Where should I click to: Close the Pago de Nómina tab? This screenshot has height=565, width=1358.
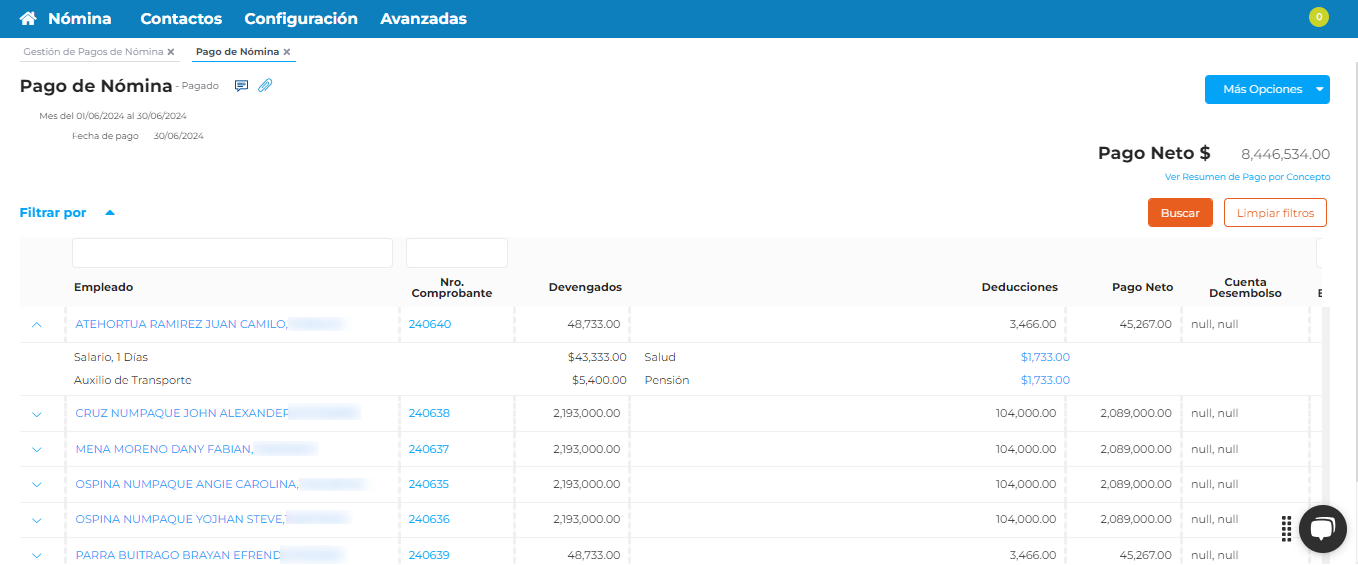click(x=287, y=52)
